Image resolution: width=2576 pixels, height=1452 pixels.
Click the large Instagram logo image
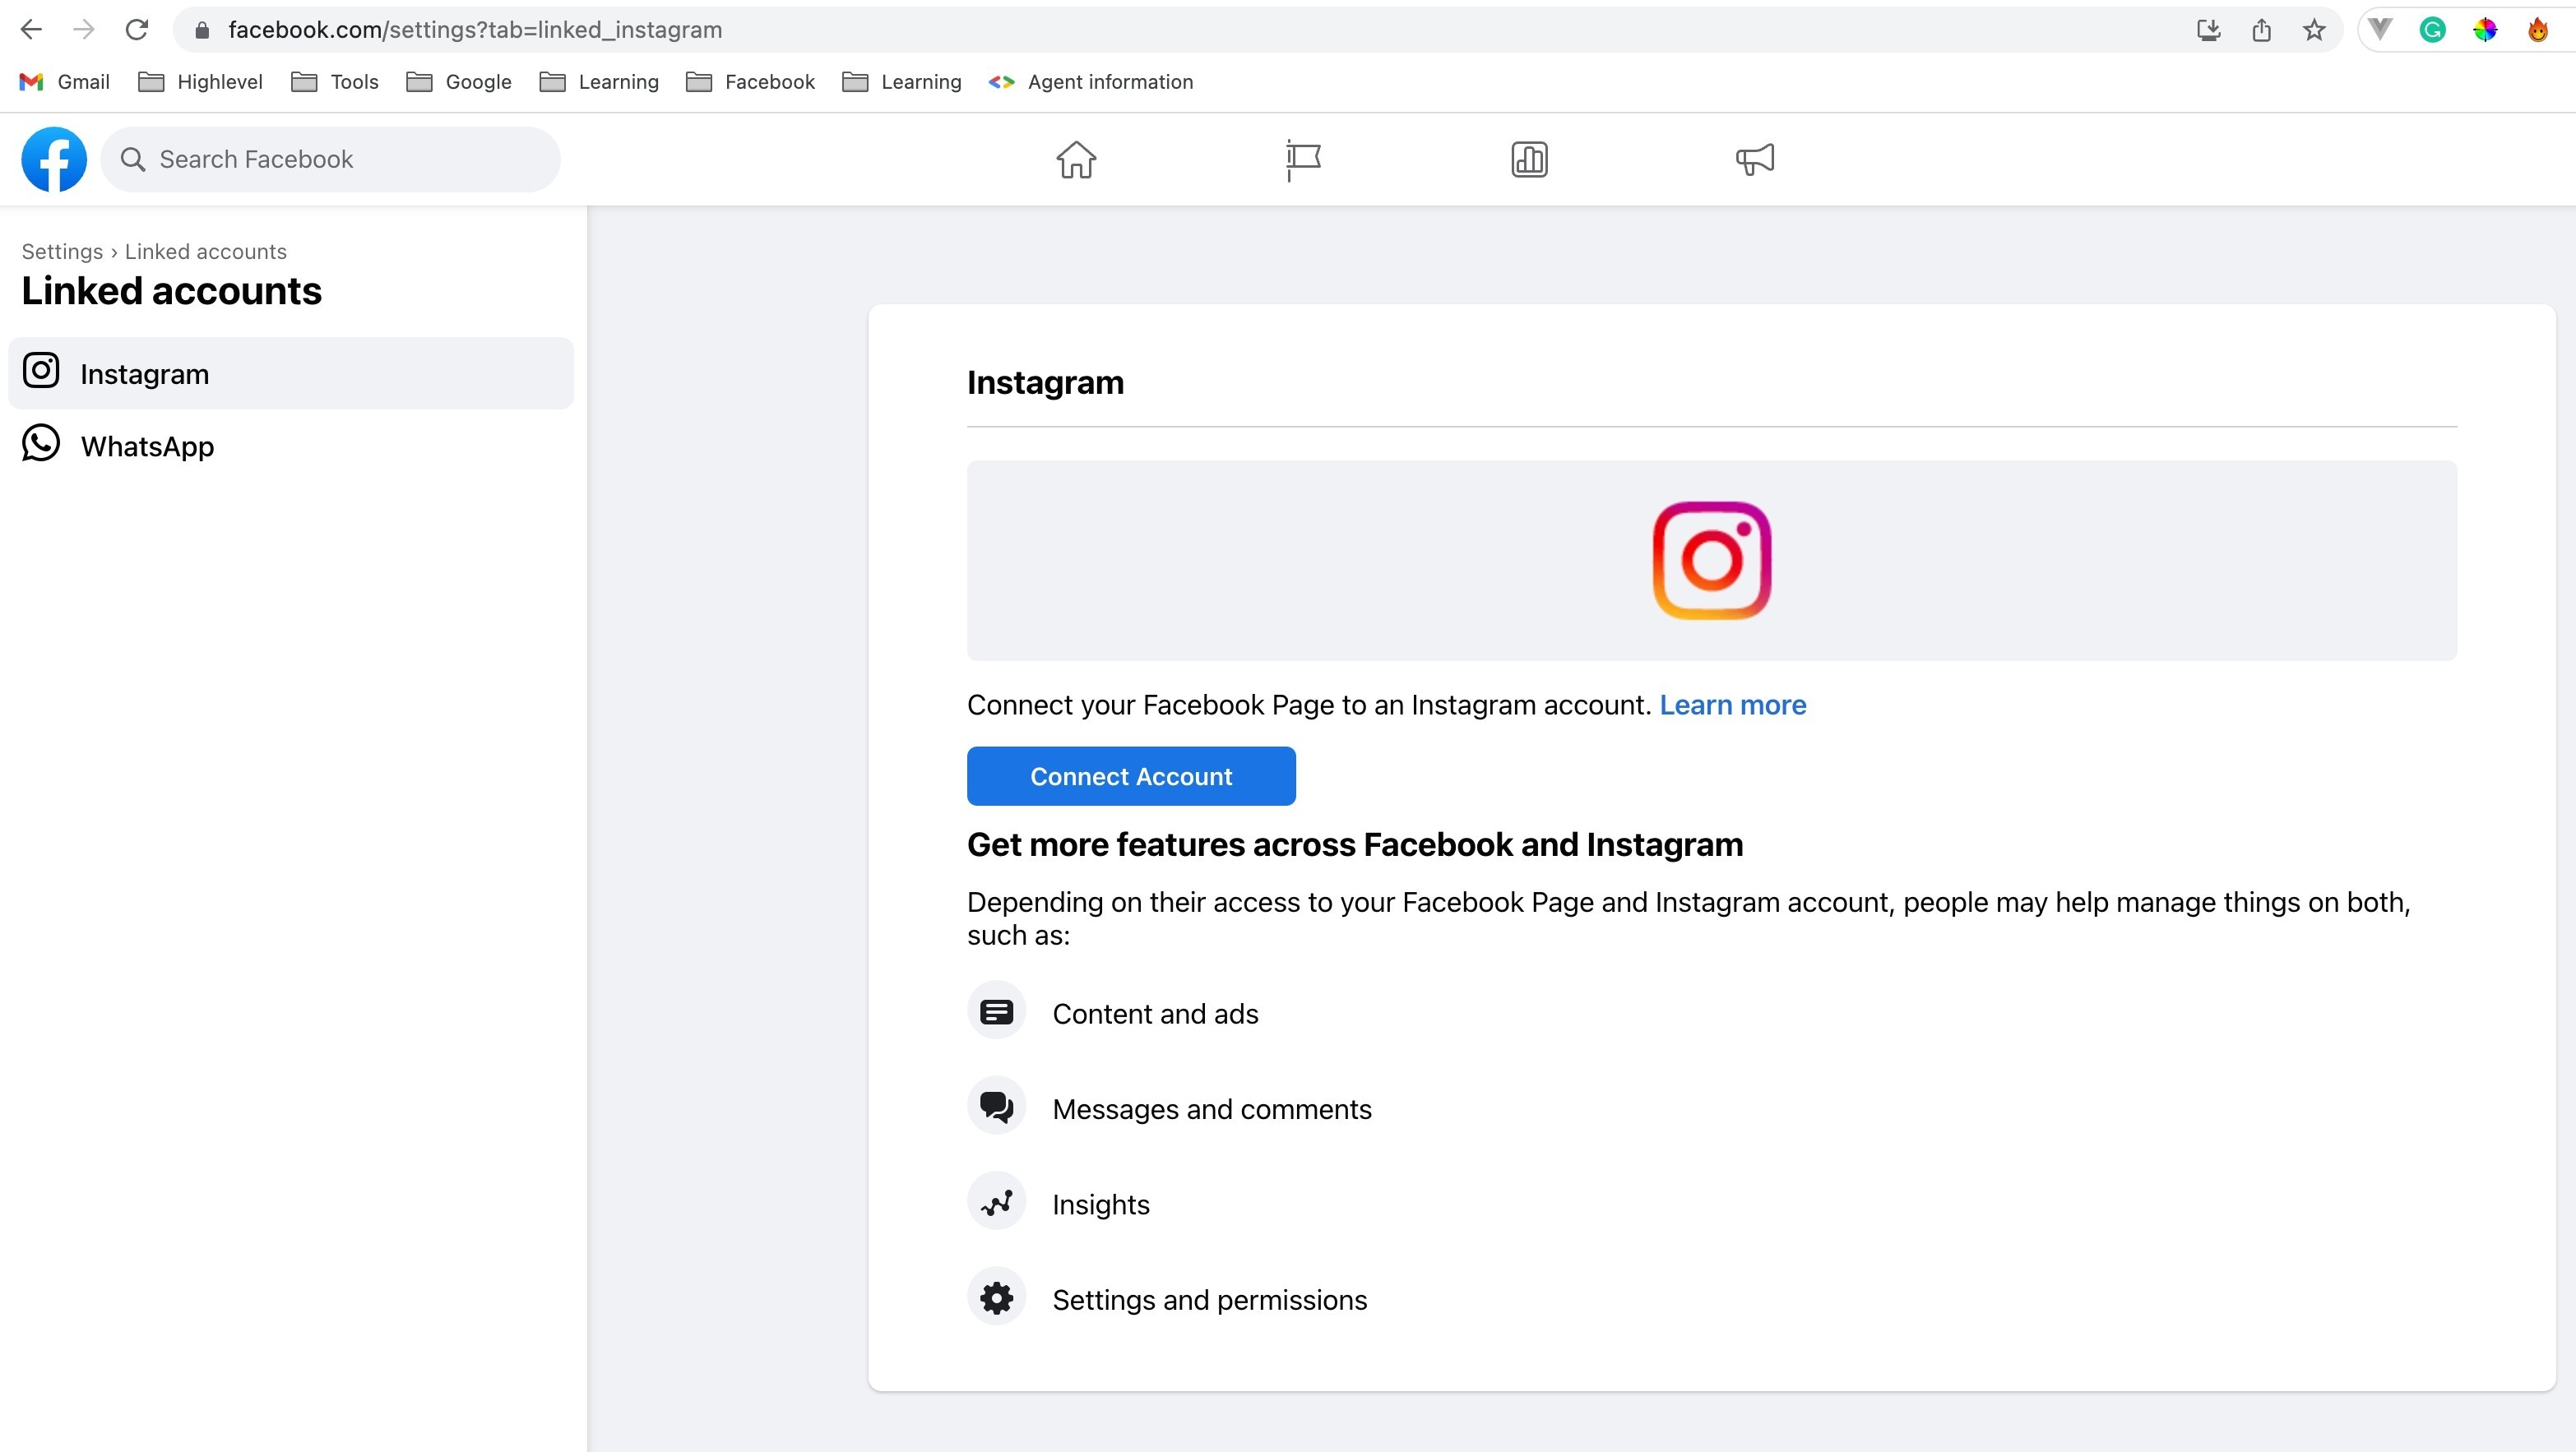[x=1711, y=560]
